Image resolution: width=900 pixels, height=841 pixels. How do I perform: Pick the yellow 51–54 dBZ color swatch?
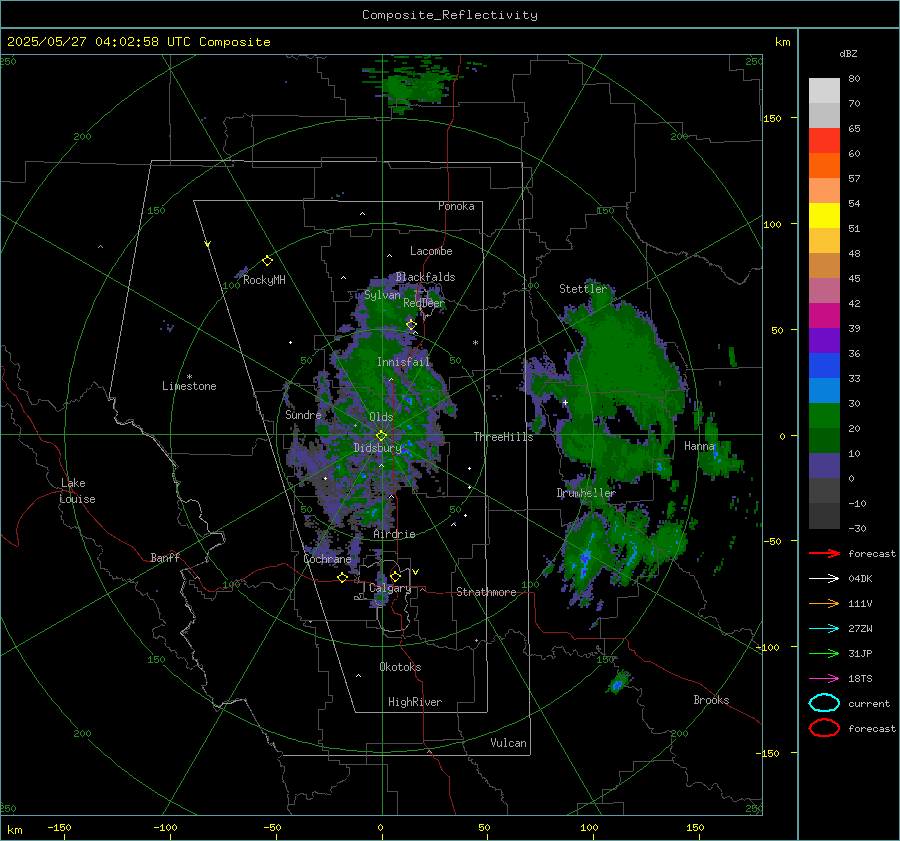click(x=824, y=215)
